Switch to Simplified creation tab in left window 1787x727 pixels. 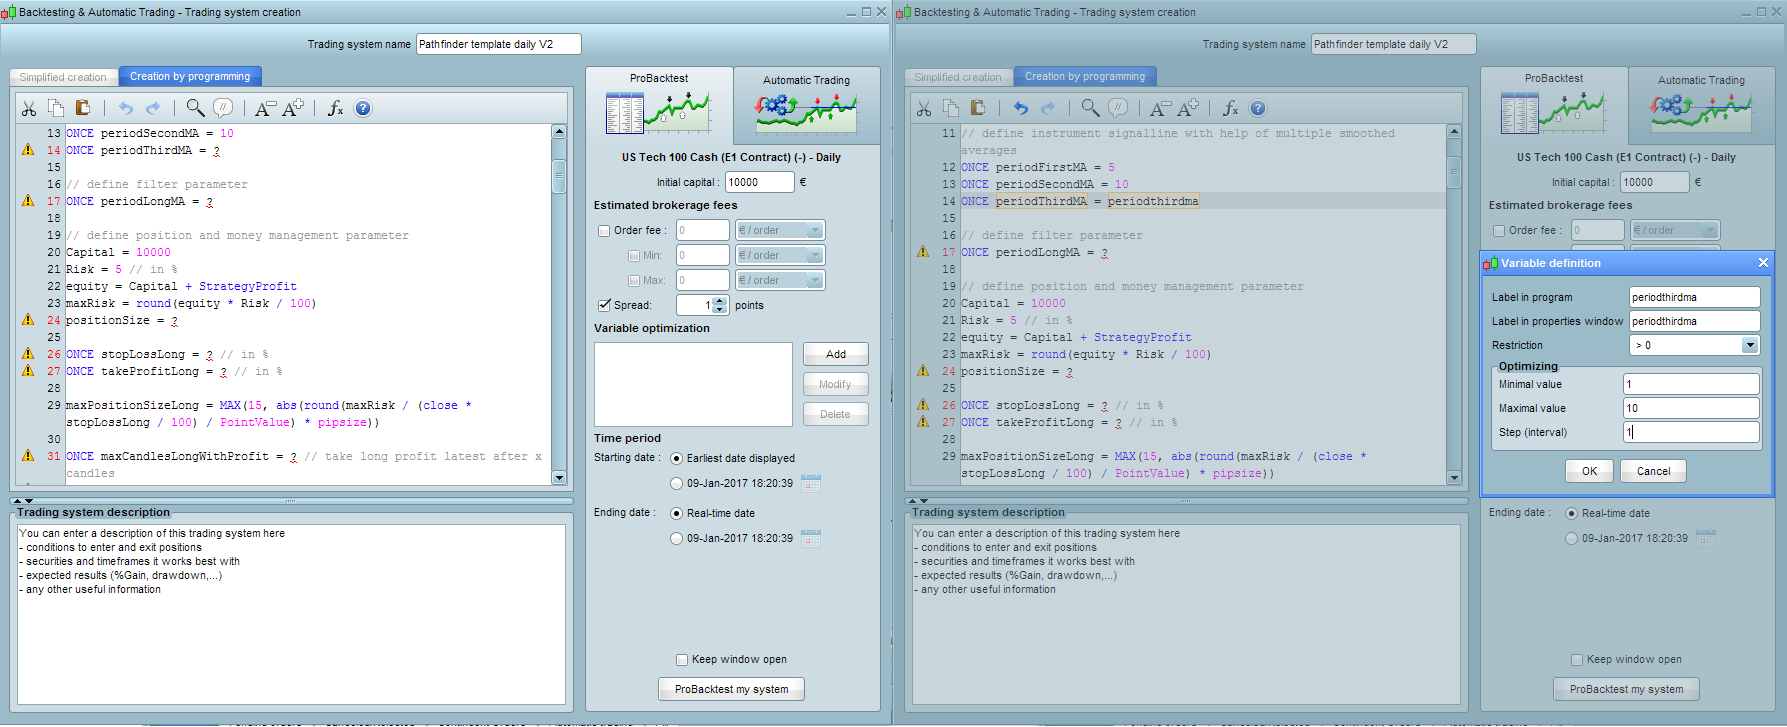63,77
